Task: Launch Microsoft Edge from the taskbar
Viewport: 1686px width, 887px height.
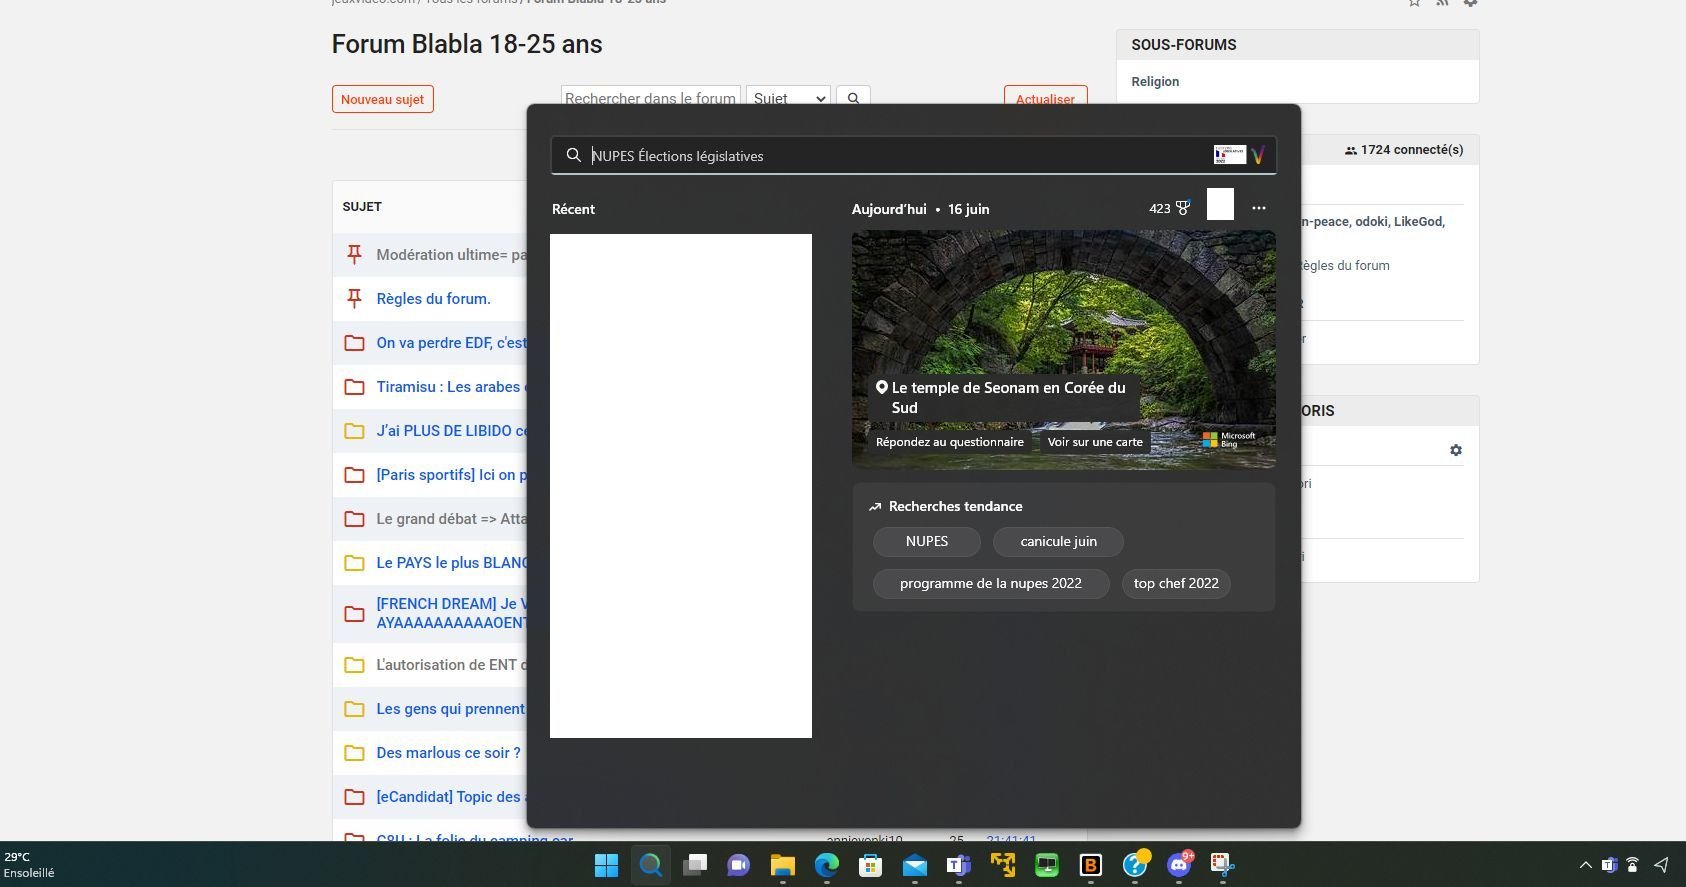Action: point(826,865)
